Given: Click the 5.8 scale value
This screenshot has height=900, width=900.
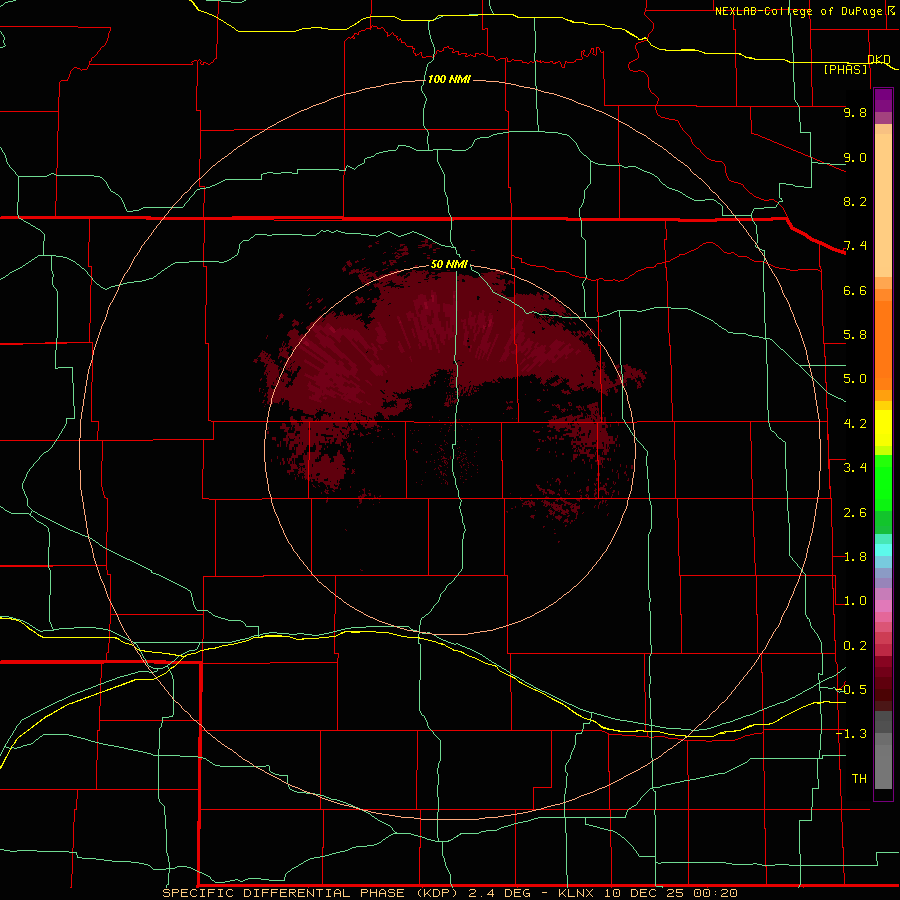Looking at the screenshot, I should (855, 335).
